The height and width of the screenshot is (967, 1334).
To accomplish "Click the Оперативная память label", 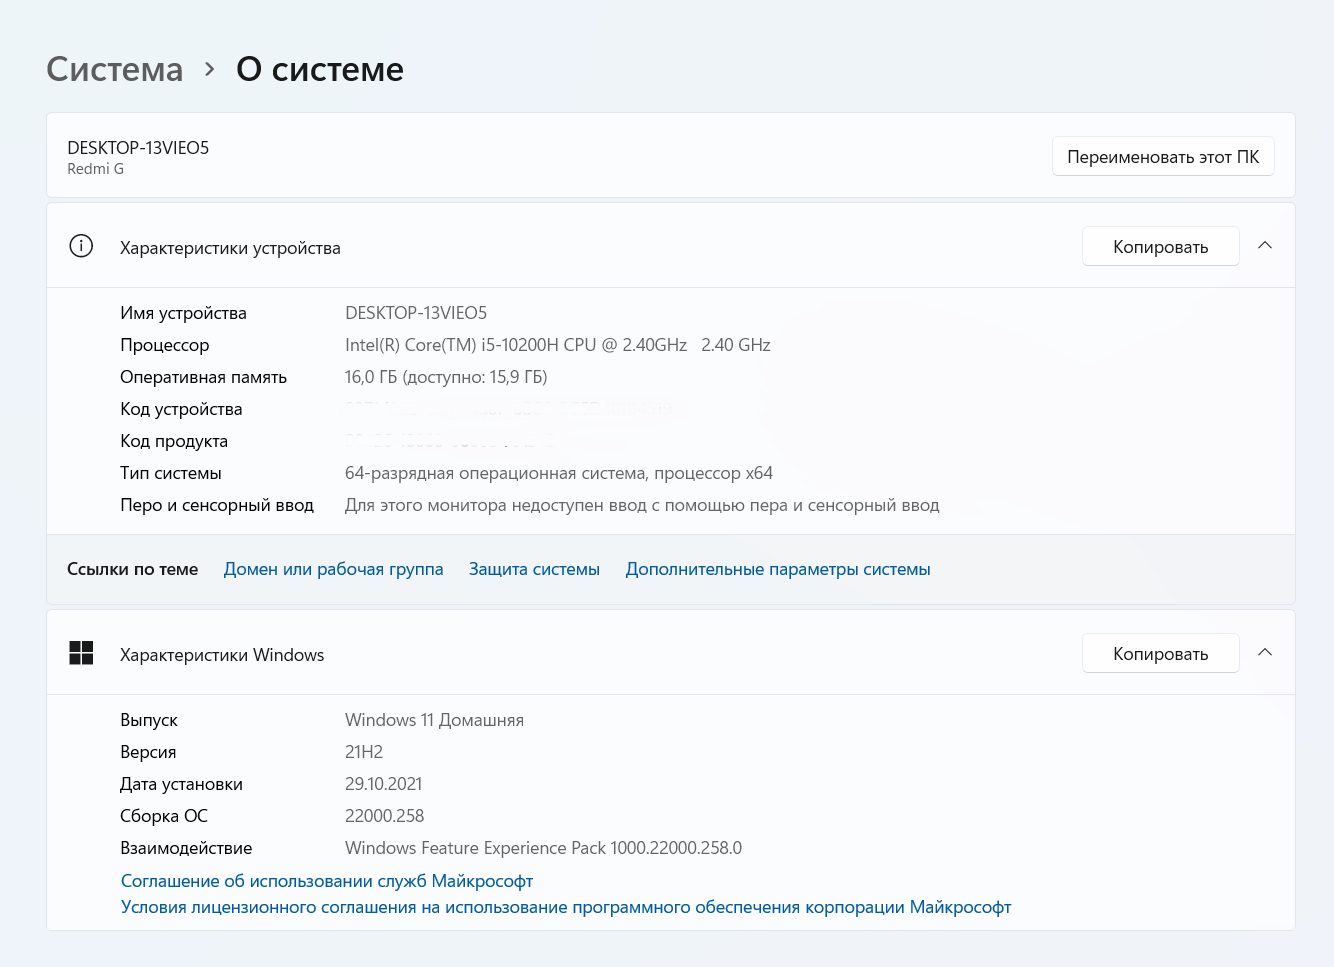I will pos(204,377).
